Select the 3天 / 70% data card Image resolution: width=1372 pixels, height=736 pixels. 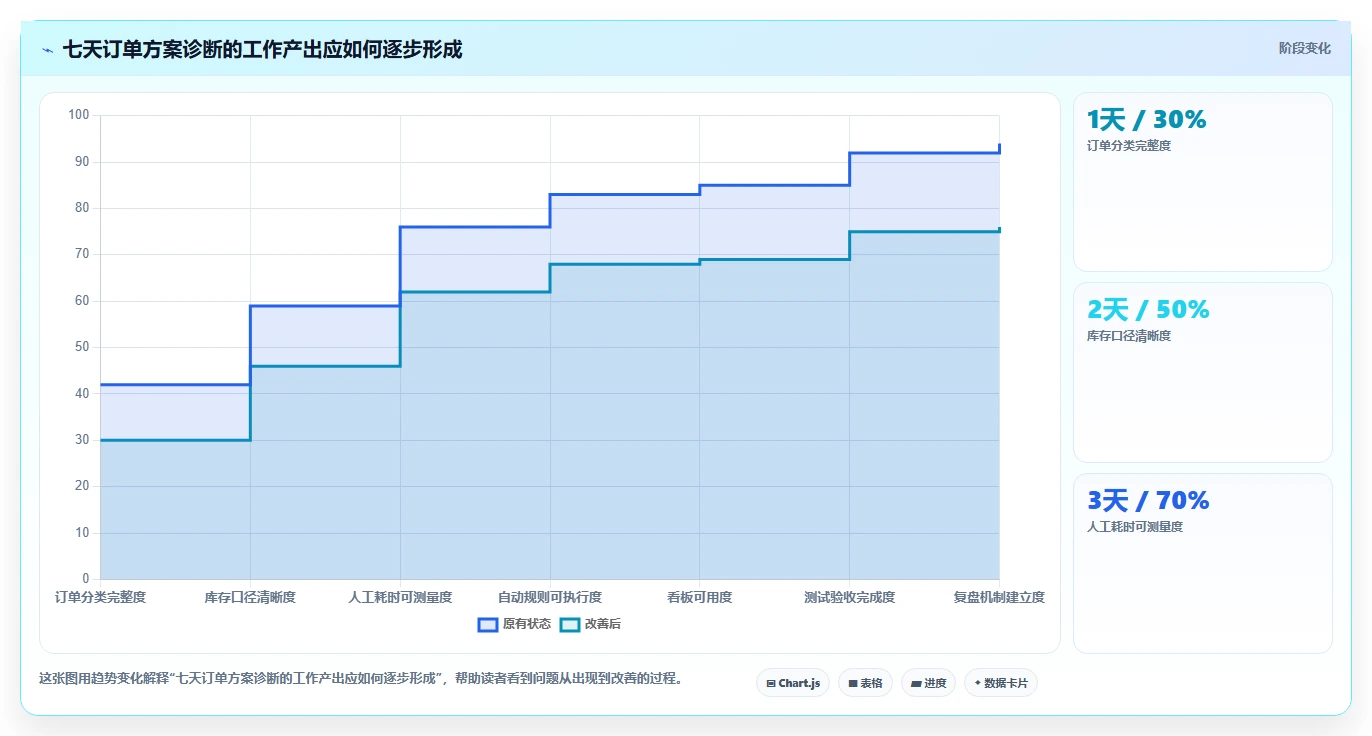coord(1202,563)
